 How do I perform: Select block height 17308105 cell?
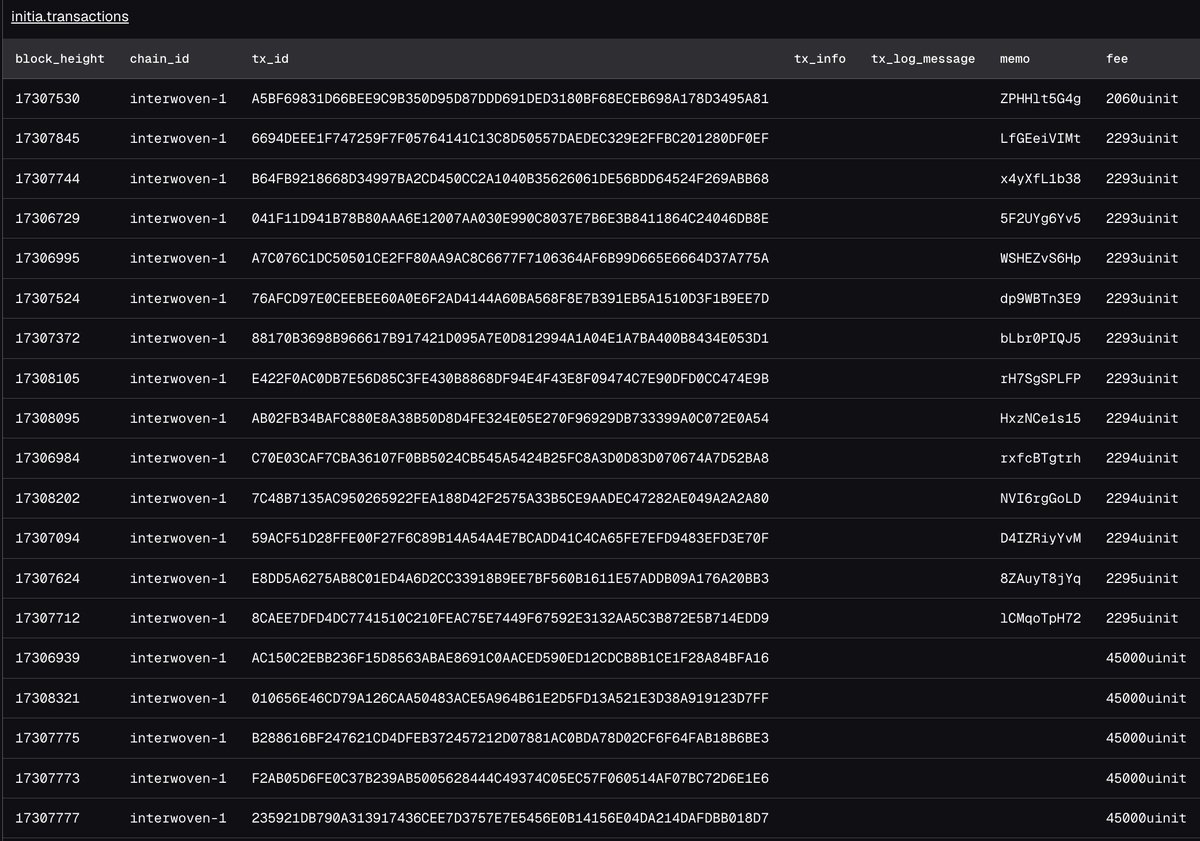tap(47, 379)
